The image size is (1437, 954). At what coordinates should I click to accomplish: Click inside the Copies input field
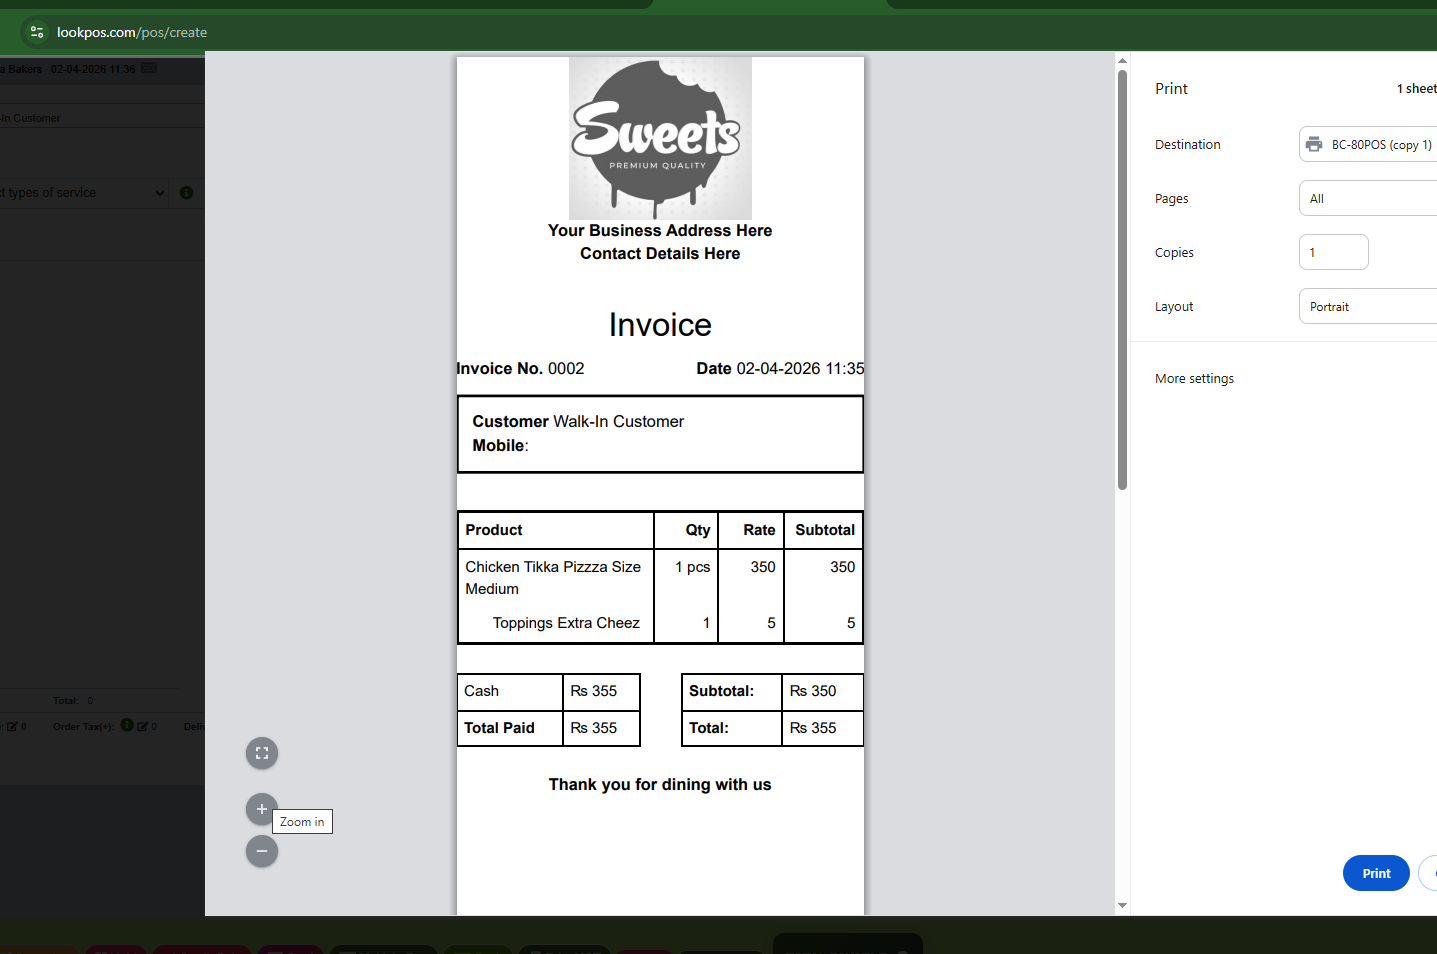(1333, 251)
